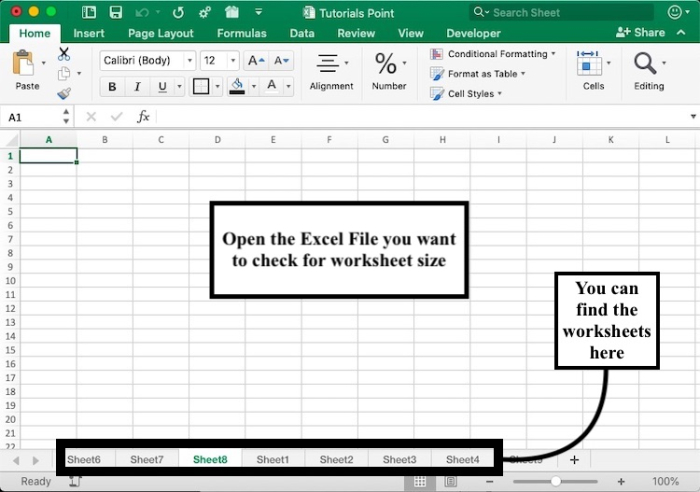
Task: Add a new sheet with plus button
Action: 574,459
